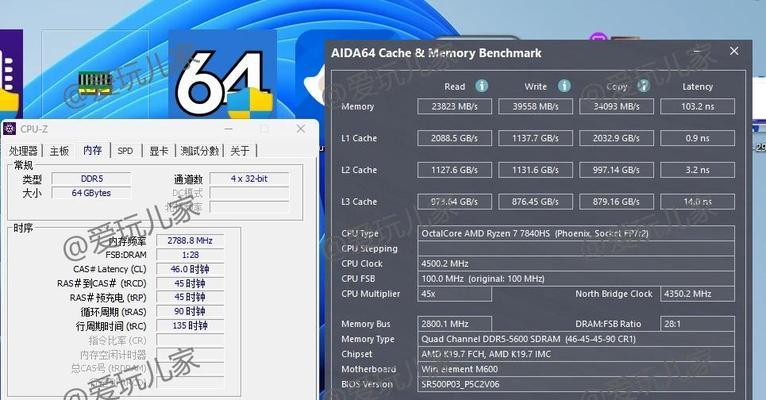This screenshot has width=766, height=400.
Task: Open the 关于 tab in CPU-Z
Action: pos(239,151)
